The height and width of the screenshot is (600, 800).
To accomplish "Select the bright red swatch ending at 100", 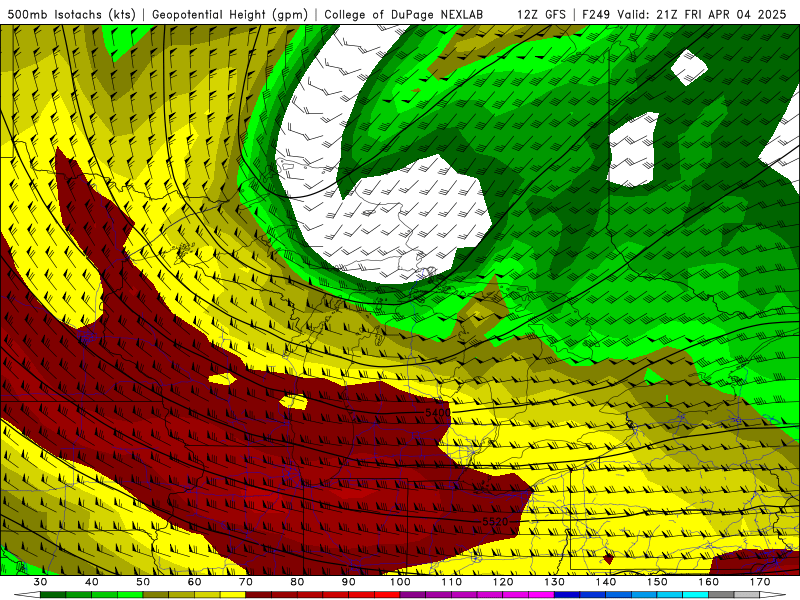I will pyautogui.click(x=387, y=595).
